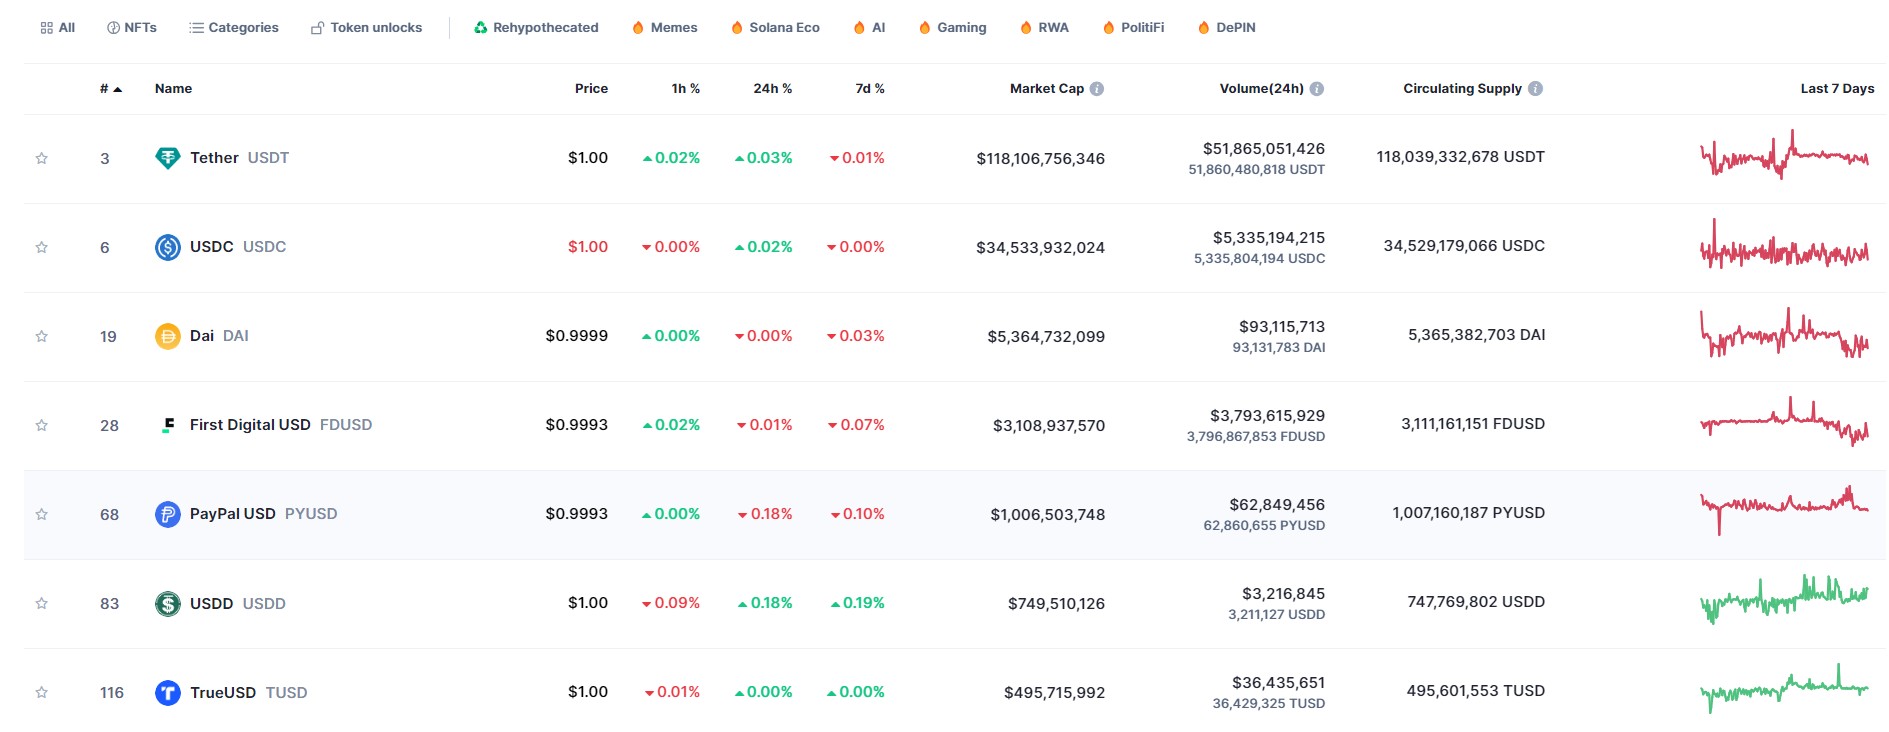
Task: Open First Digital USD sparkline chart
Action: (1784, 421)
